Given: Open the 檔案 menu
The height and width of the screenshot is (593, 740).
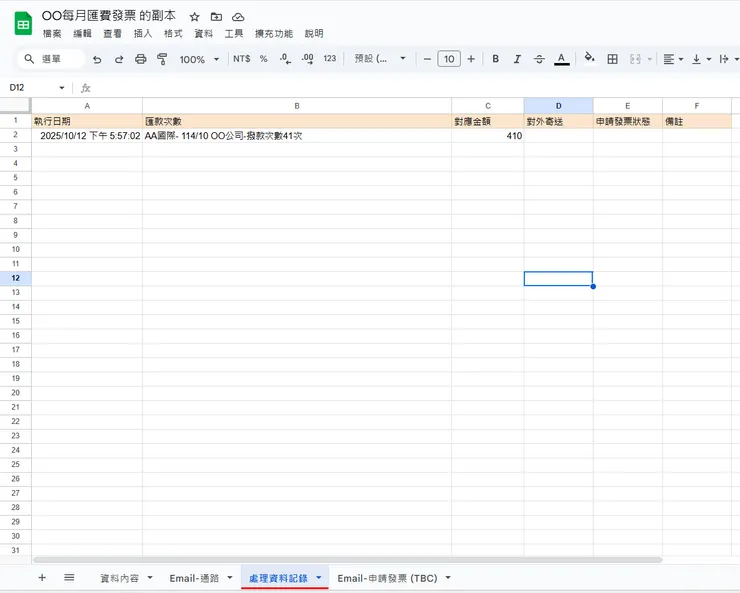Looking at the screenshot, I should [x=52, y=33].
